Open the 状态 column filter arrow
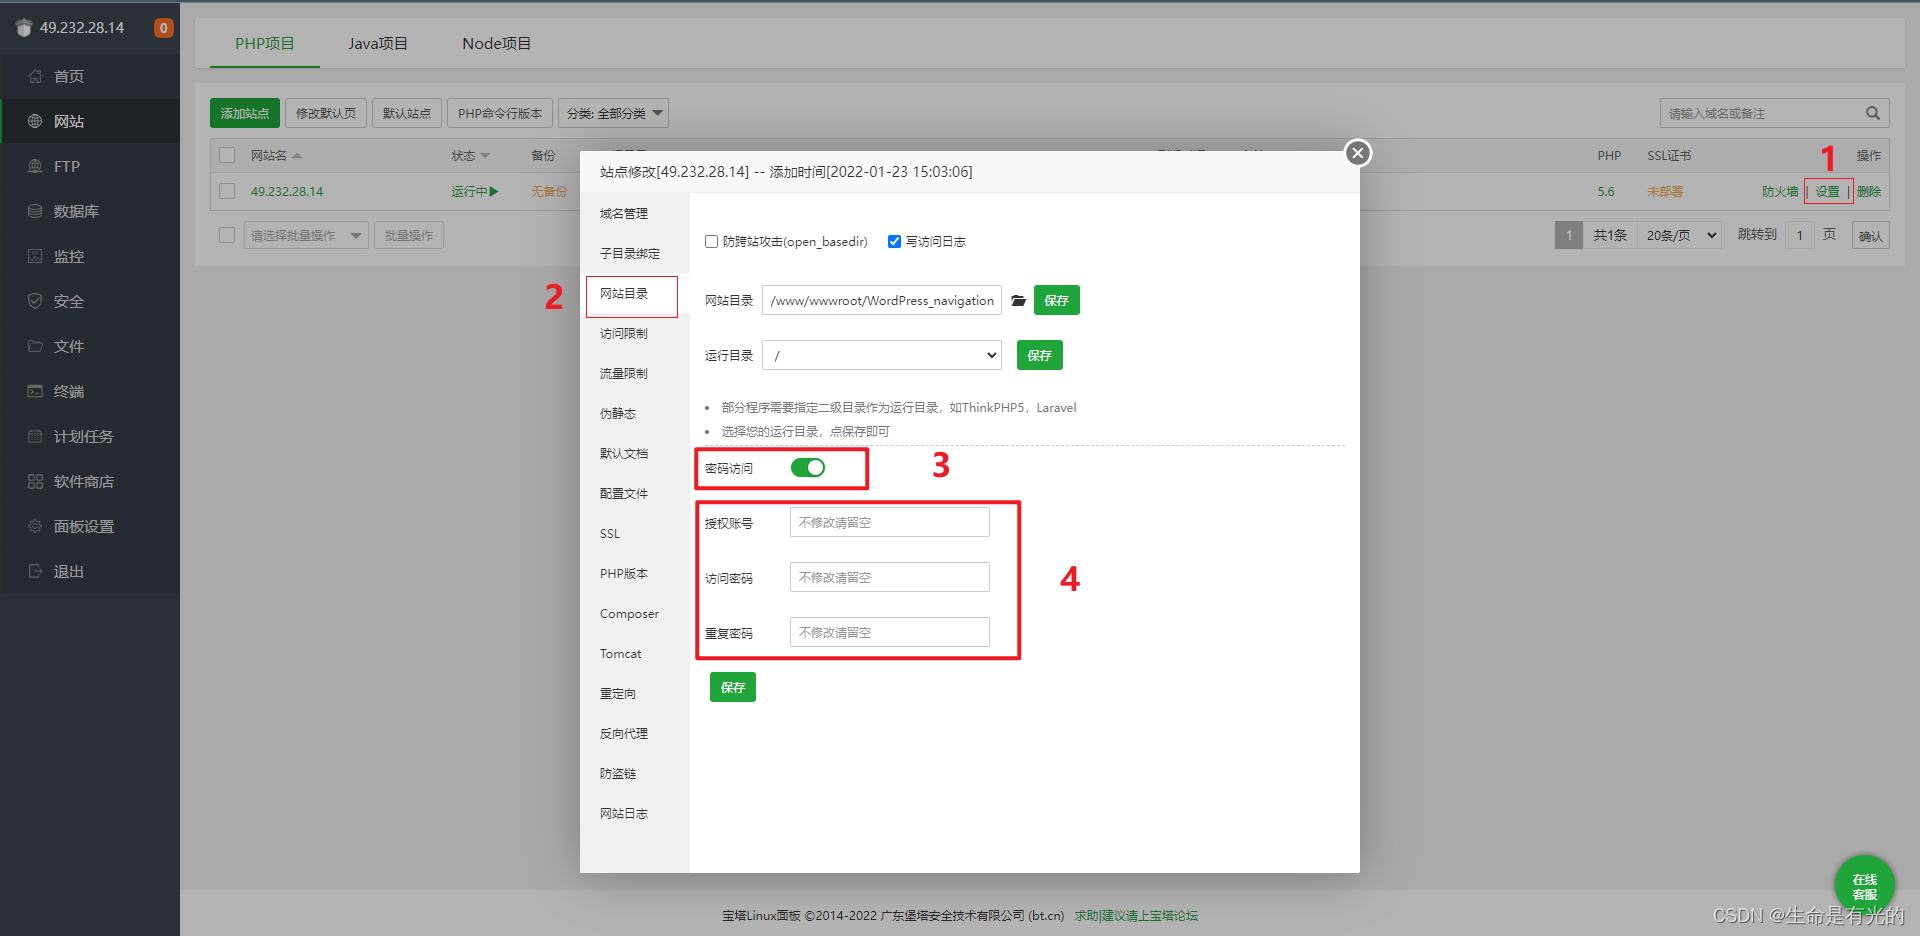The image size is (1920, 936). pos(485,155)
